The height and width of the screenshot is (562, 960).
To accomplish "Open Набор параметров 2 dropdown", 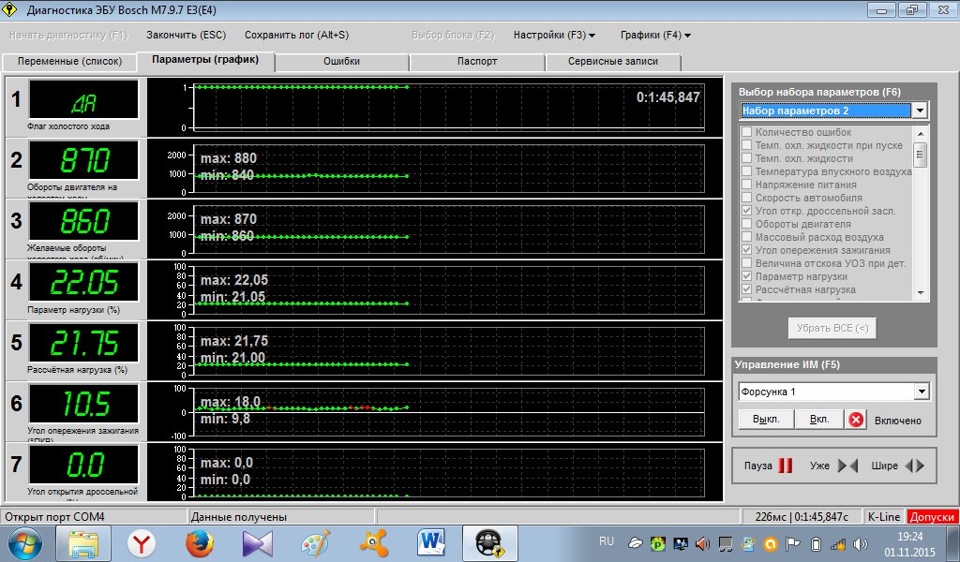I will [920, 111].
